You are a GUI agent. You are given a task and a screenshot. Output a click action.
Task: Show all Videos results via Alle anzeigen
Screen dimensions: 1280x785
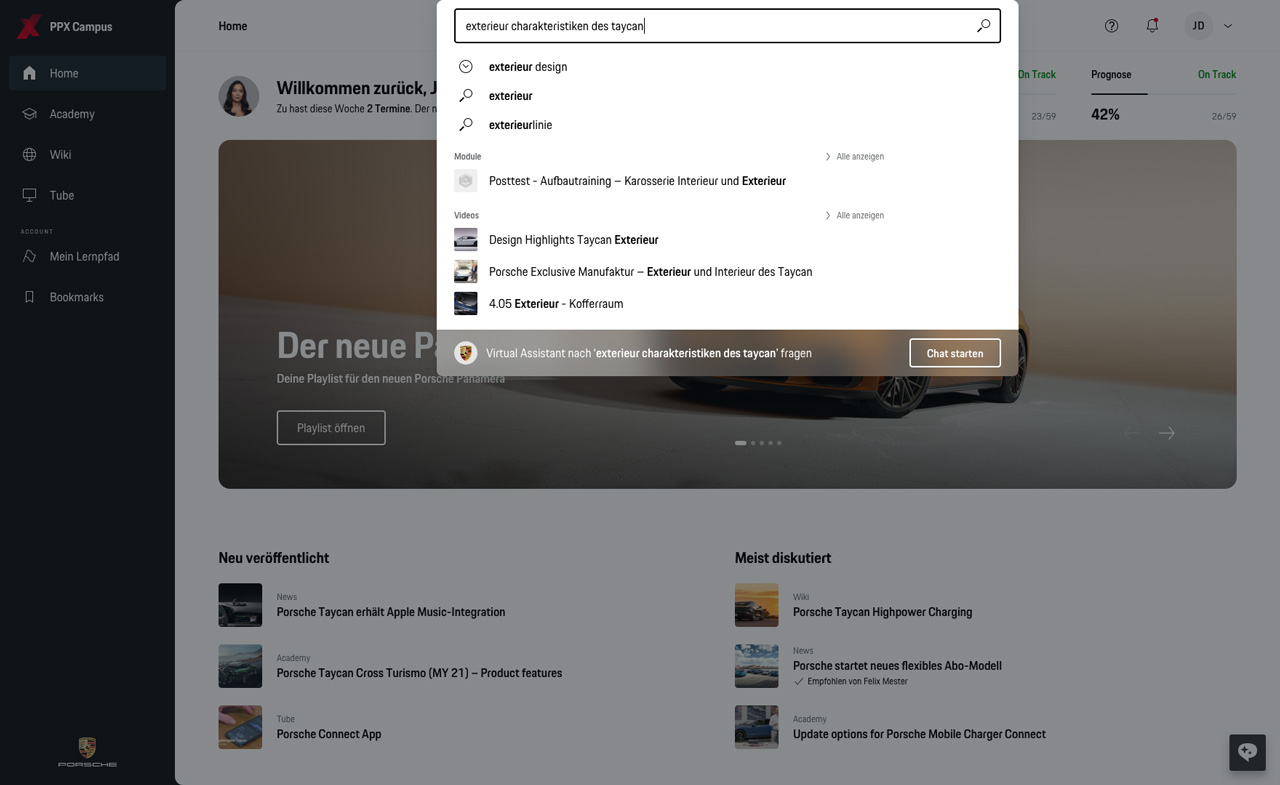pos(855,216)
